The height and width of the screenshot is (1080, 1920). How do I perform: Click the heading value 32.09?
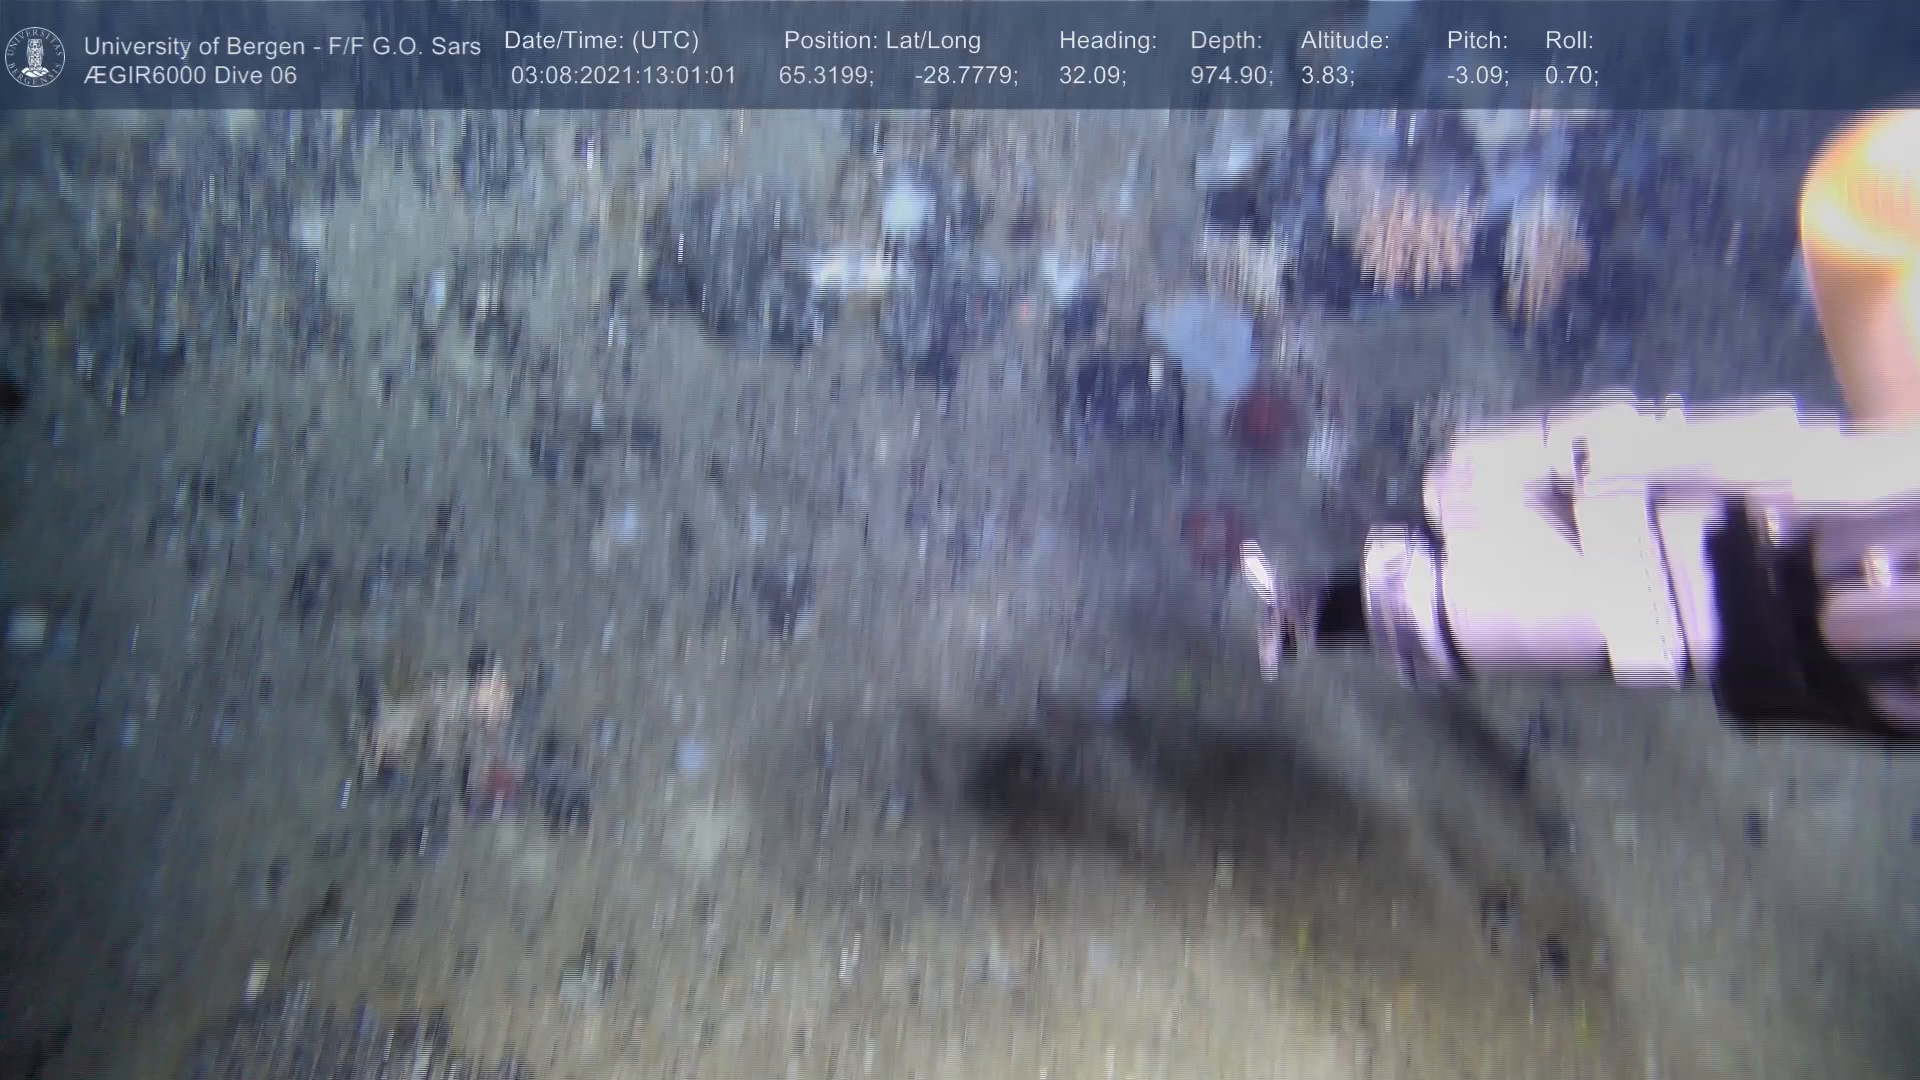pyautogui.click(x=1092, y=76)
